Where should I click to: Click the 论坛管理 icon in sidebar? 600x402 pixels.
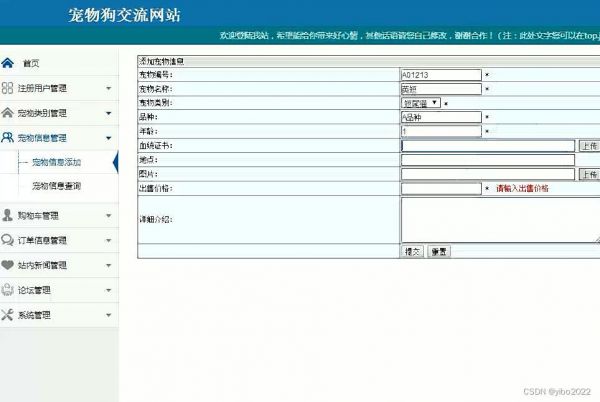point(8,290)
